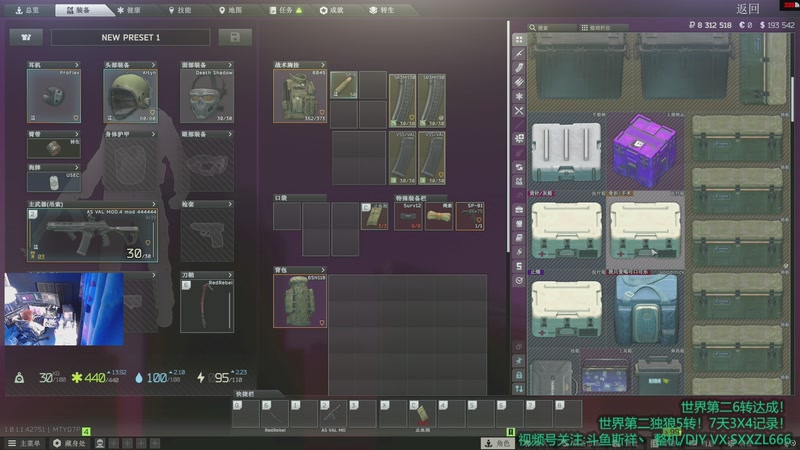
Task: Expand the 刀鞘 sheath slot arrow
Action: pyautogui.click(x=230, y=274)
